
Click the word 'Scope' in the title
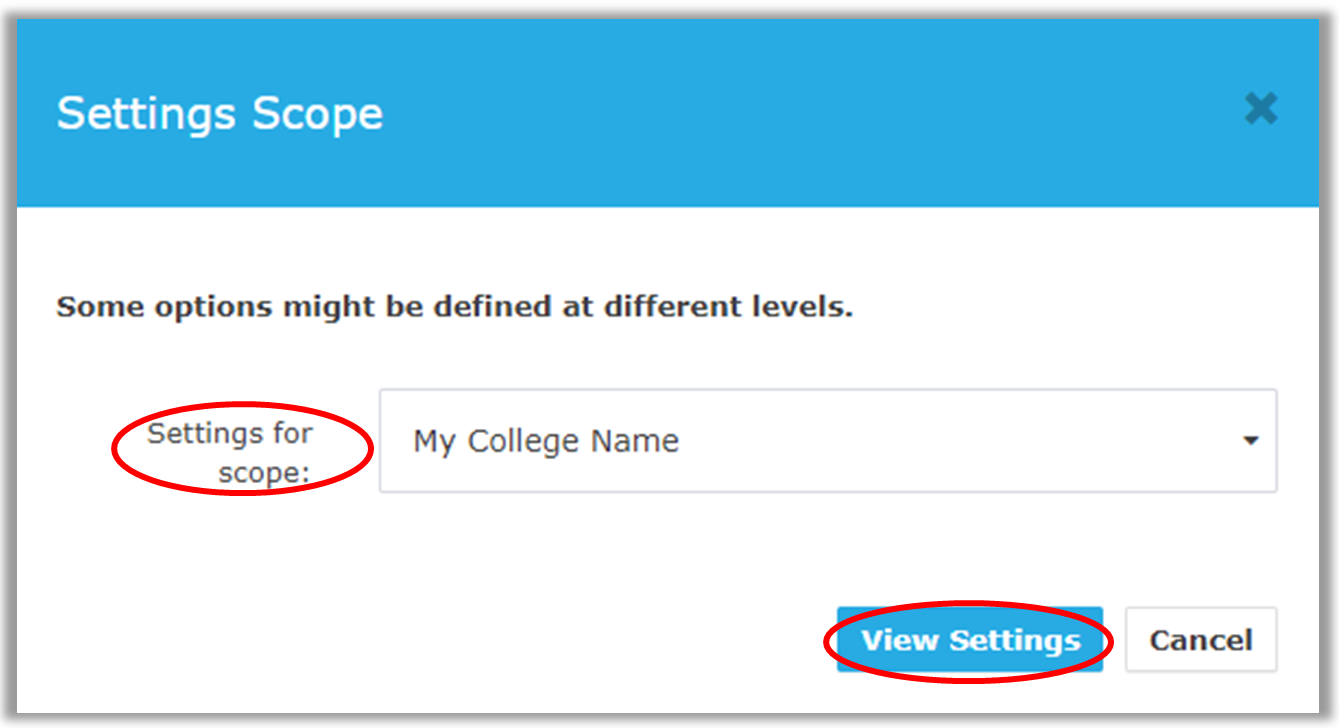tap(317, 115)
